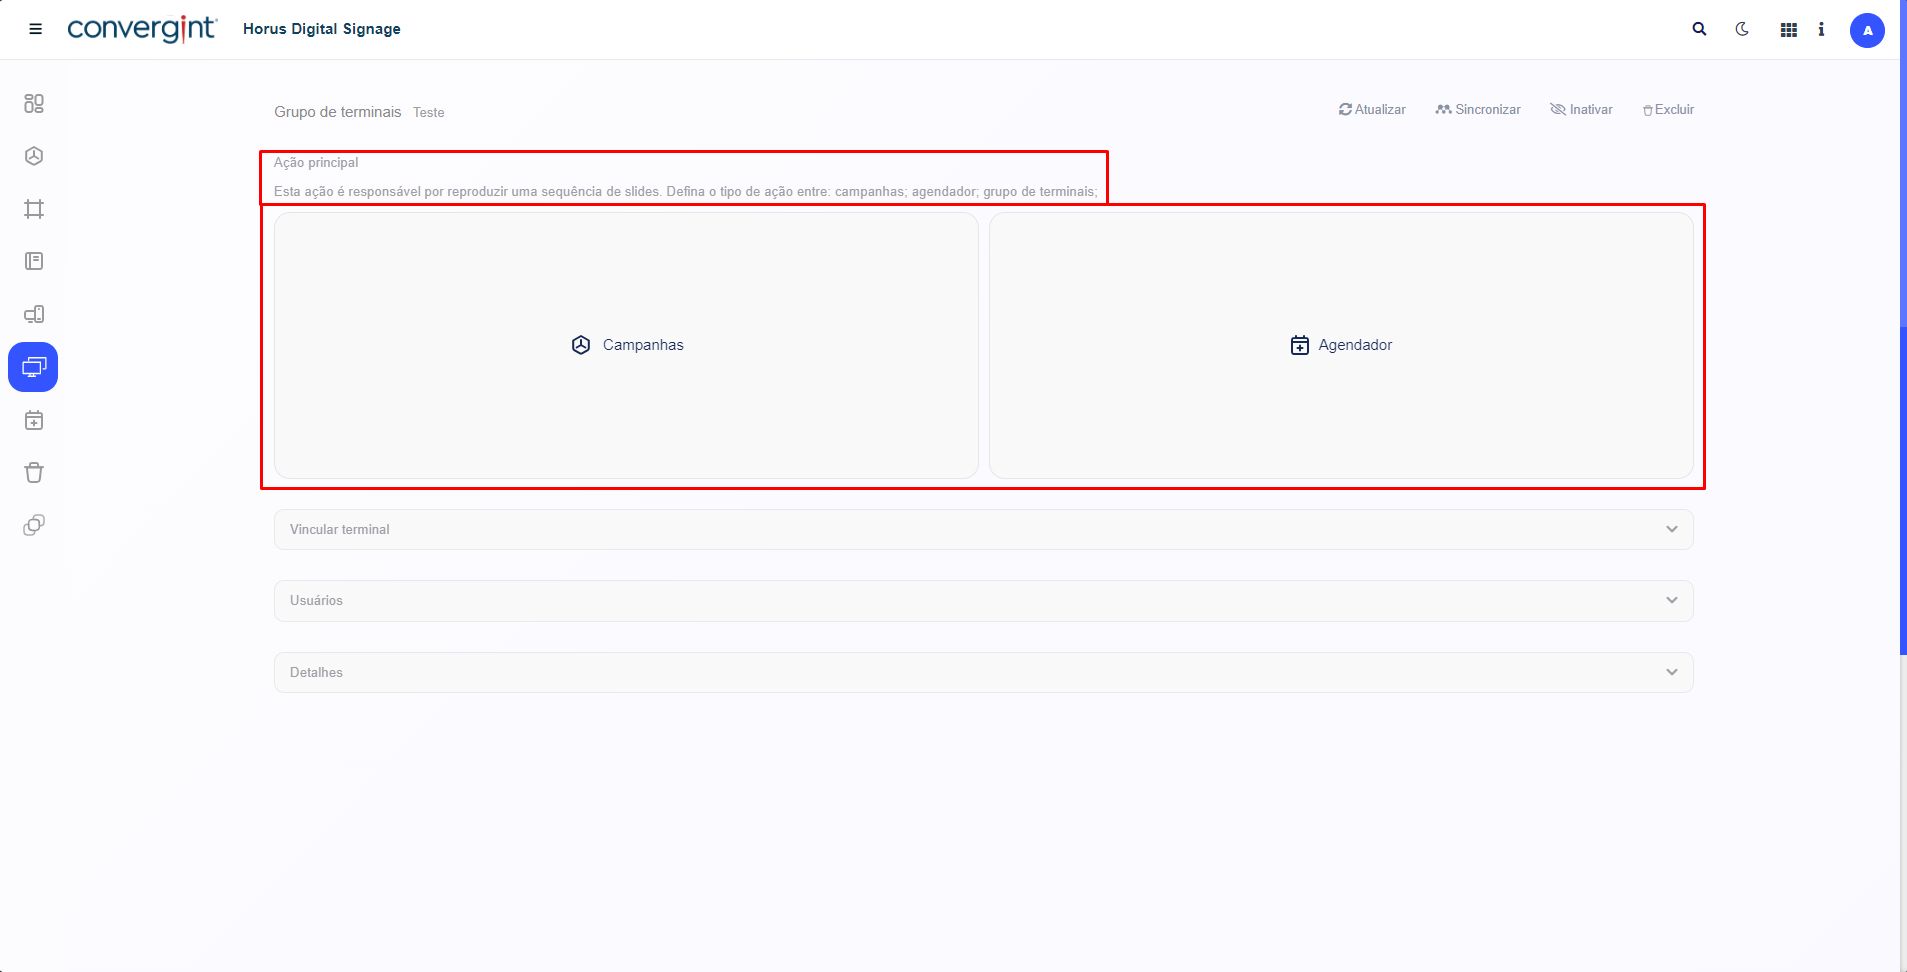Open the apps grid icon in header
The width and height of the screenshot is (1907, 972).
[x=1789, y=30]
